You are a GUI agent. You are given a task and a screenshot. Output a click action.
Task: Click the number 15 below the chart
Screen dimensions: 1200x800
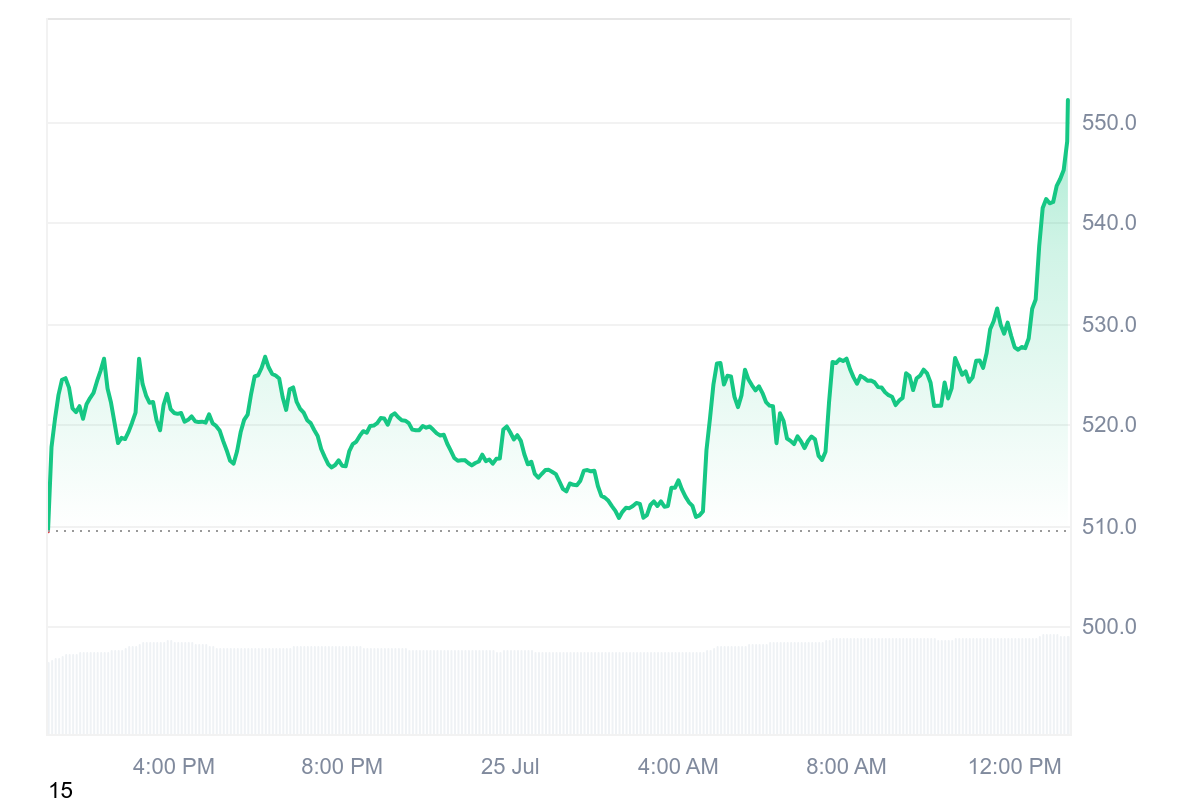pyautogui.click(x=60, y=790)
